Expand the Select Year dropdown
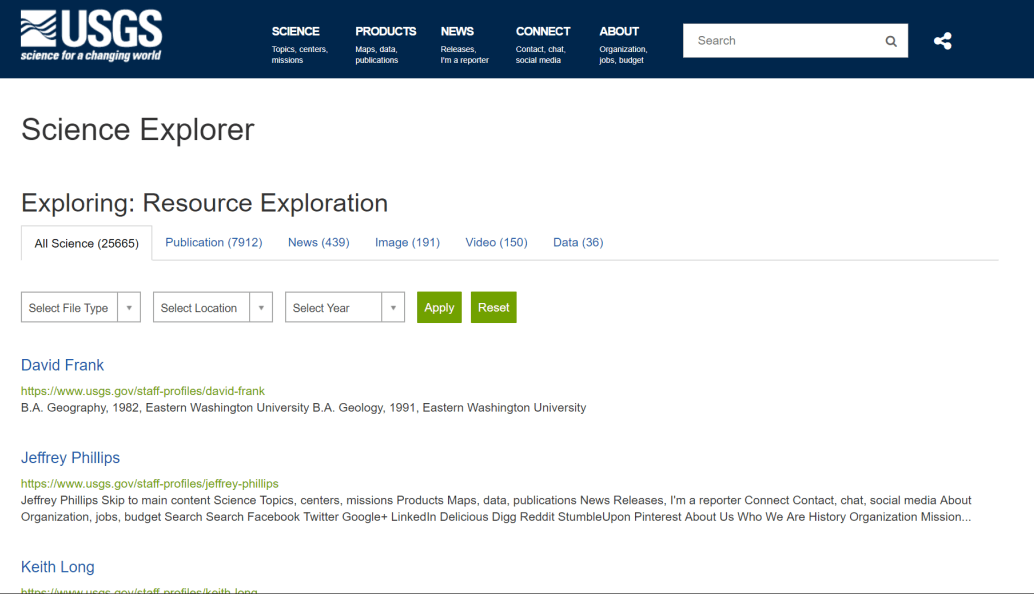The width and height of the screenshot is (1034, 594). point(344,308)
